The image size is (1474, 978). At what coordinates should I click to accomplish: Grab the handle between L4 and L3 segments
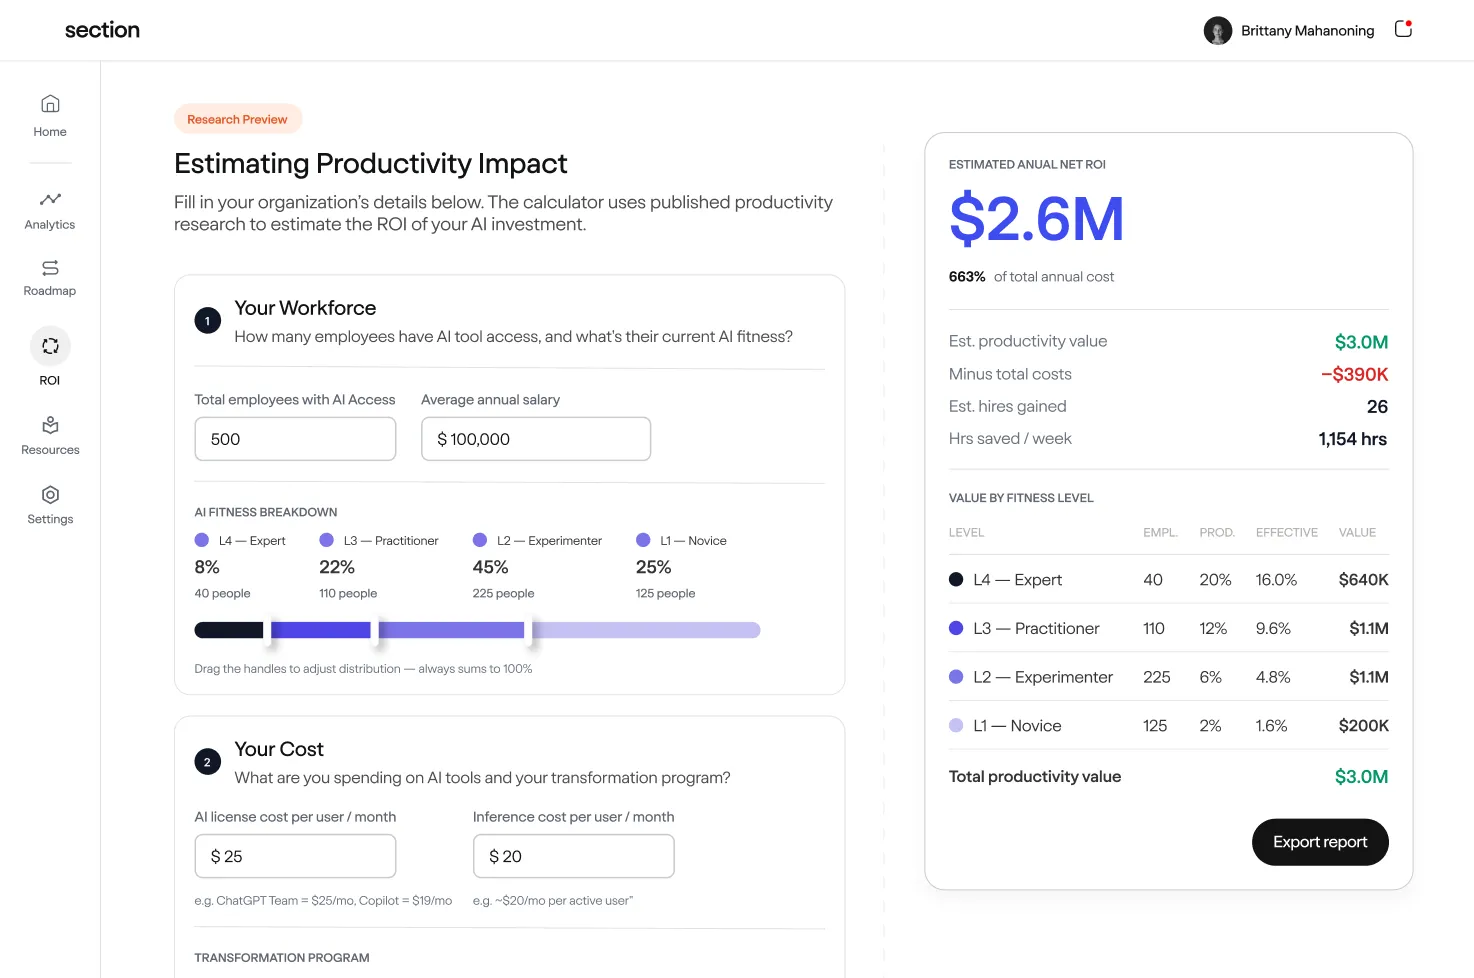tap(267, 630)
